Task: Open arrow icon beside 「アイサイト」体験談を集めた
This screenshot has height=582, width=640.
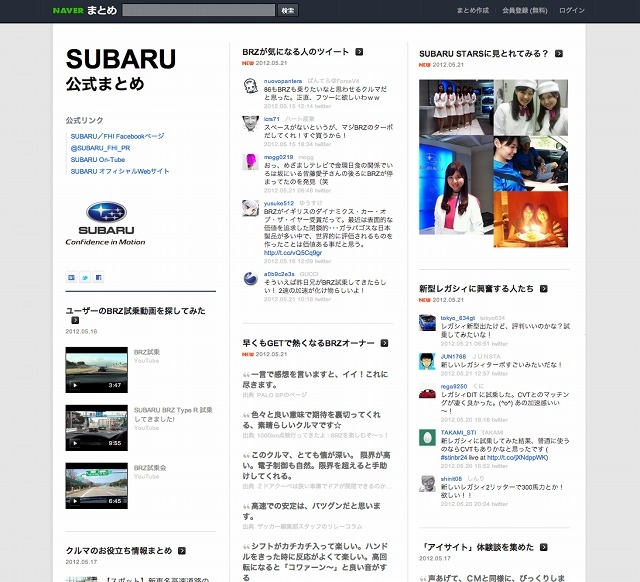Action: pos(544,547)
